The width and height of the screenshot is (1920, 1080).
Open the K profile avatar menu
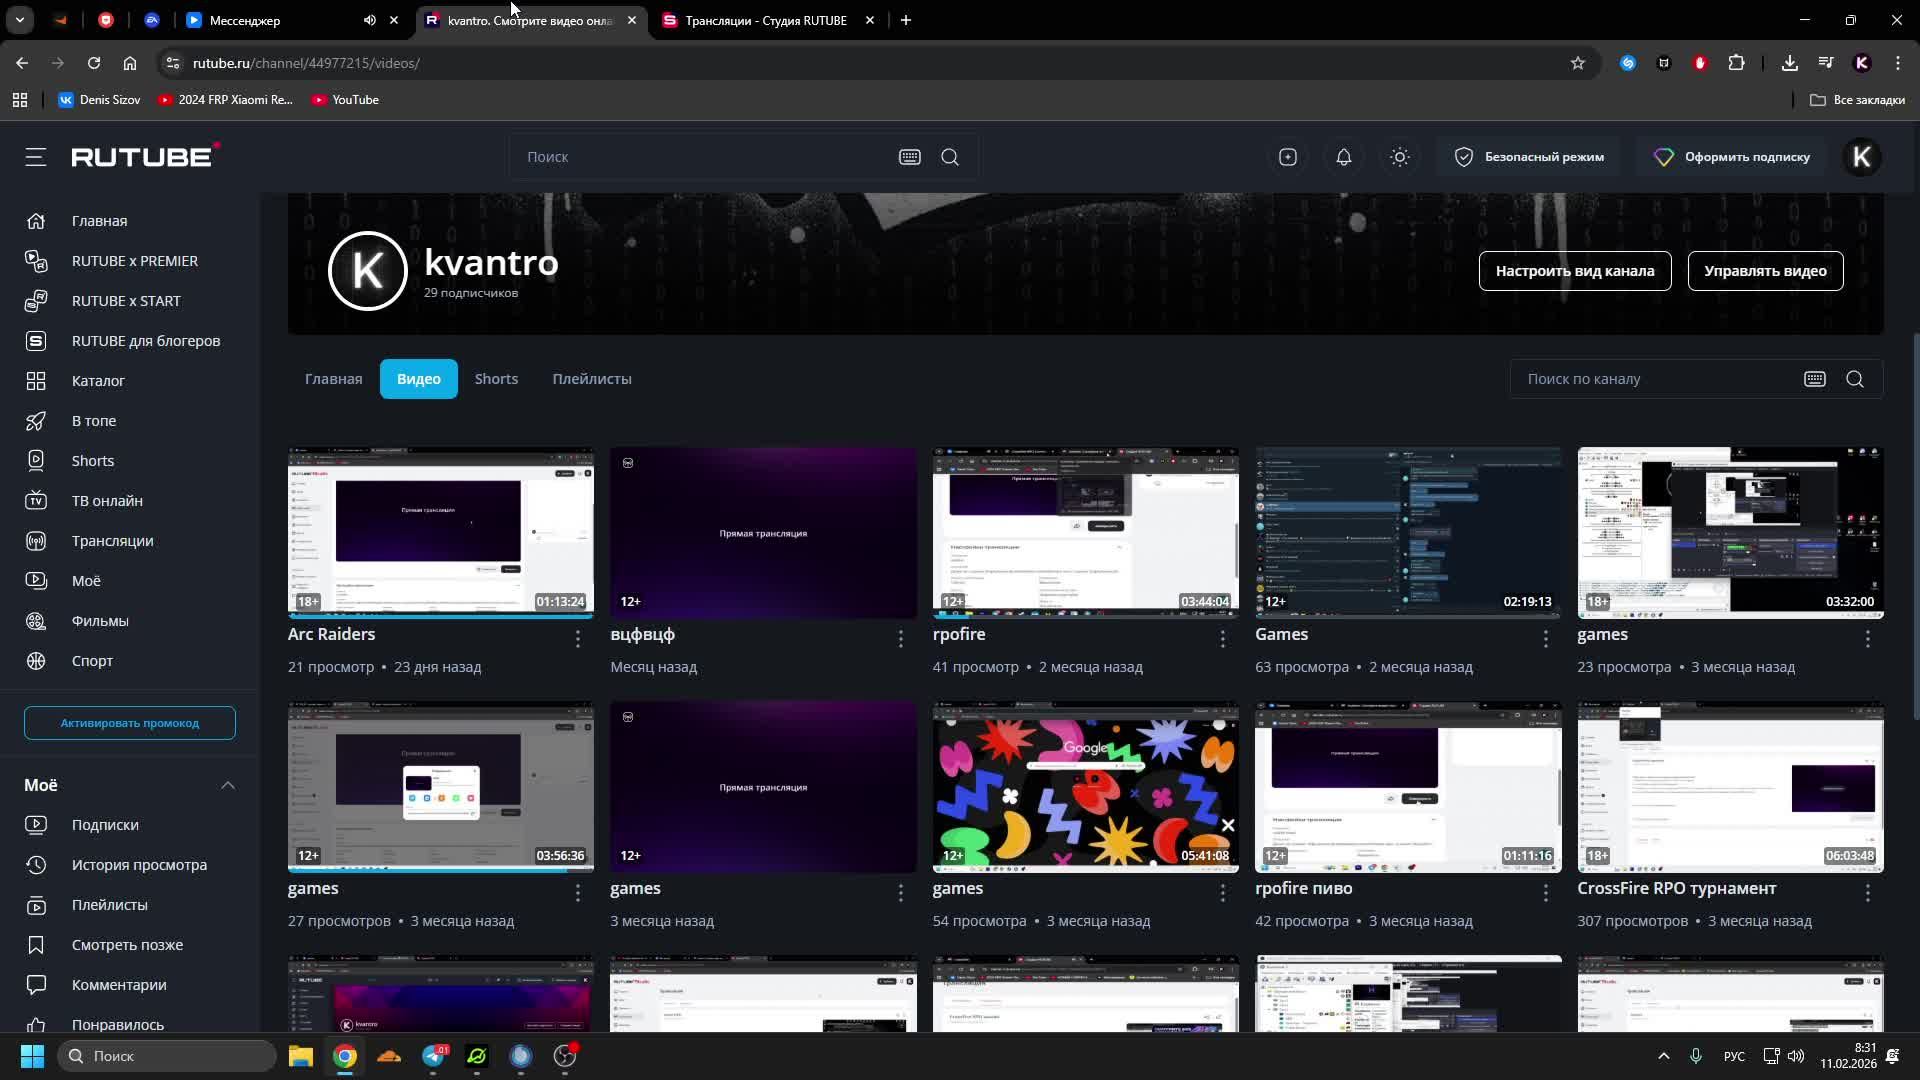point(1862,157)
